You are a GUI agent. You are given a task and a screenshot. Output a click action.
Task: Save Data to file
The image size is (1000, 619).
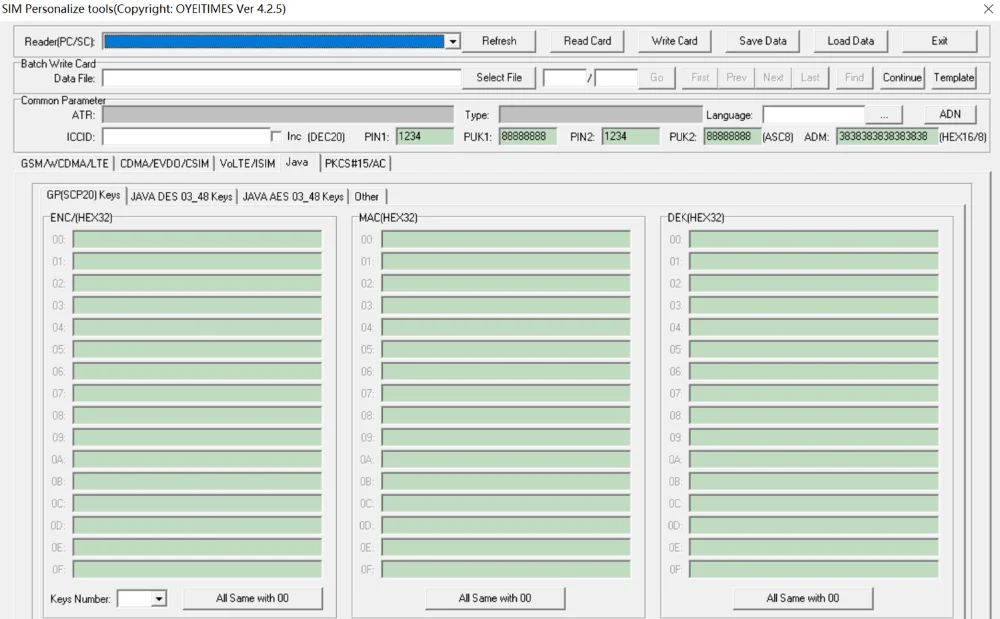[762, 41]
